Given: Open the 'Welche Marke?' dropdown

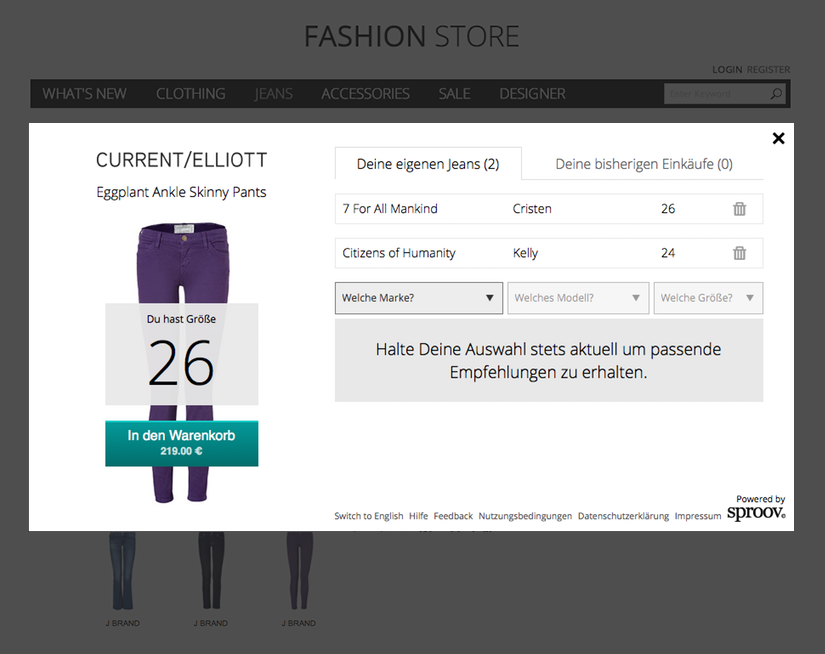Looking at the screenshot, I should [x=419, y=298].
